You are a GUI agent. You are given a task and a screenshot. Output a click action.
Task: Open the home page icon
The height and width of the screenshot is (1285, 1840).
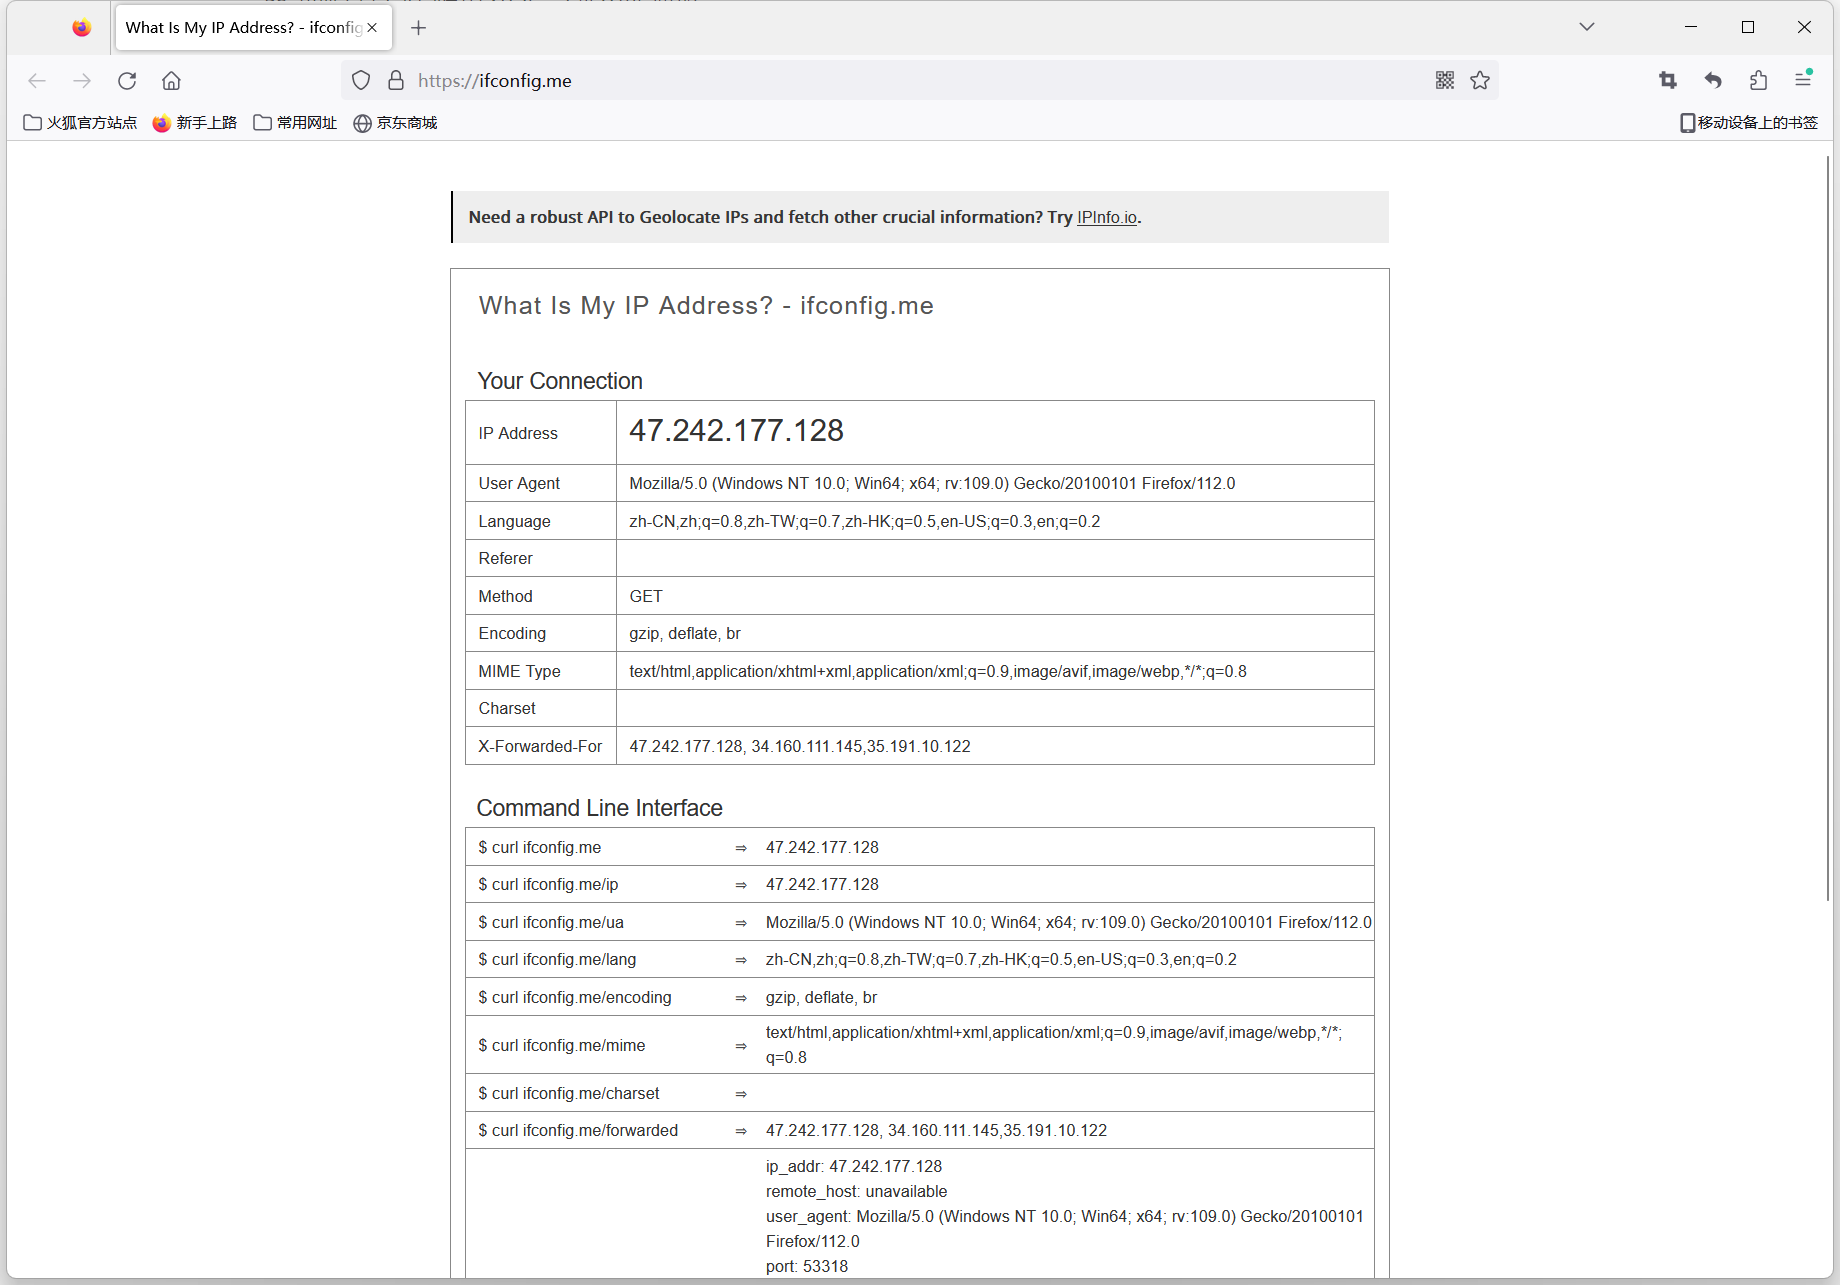[x=172, y=81]
